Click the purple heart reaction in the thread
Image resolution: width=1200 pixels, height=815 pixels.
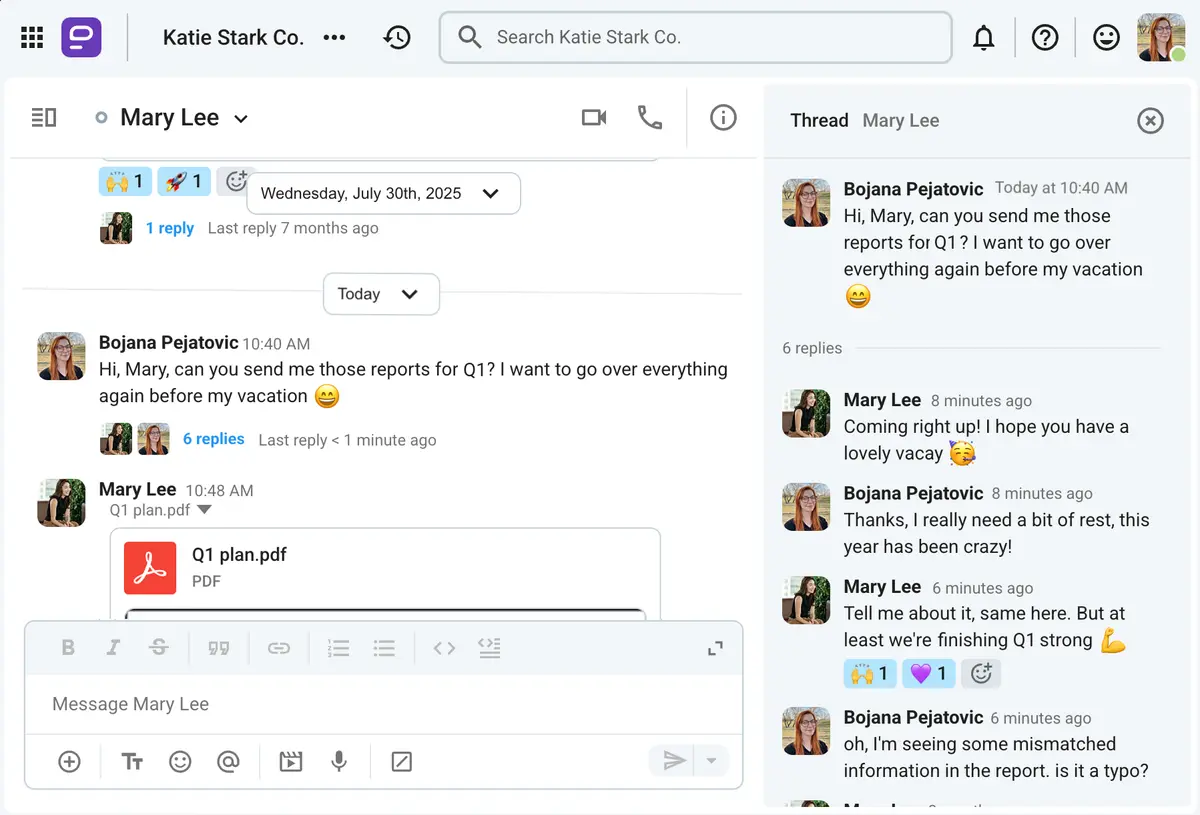coord(928,674)
